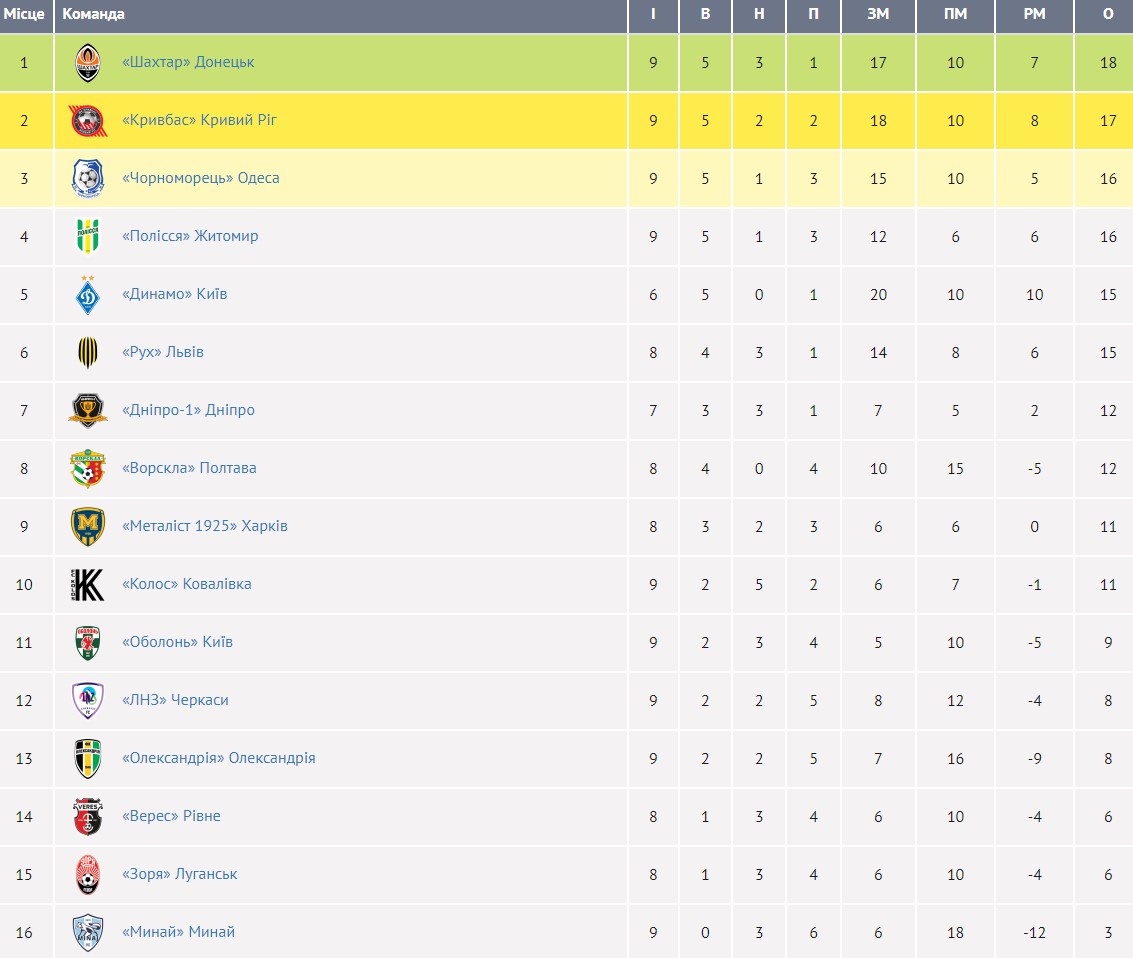Open the «Дніпро-1» Дніпро team page
Screen dimensions: 1133x958
click(x=188, y=410)
